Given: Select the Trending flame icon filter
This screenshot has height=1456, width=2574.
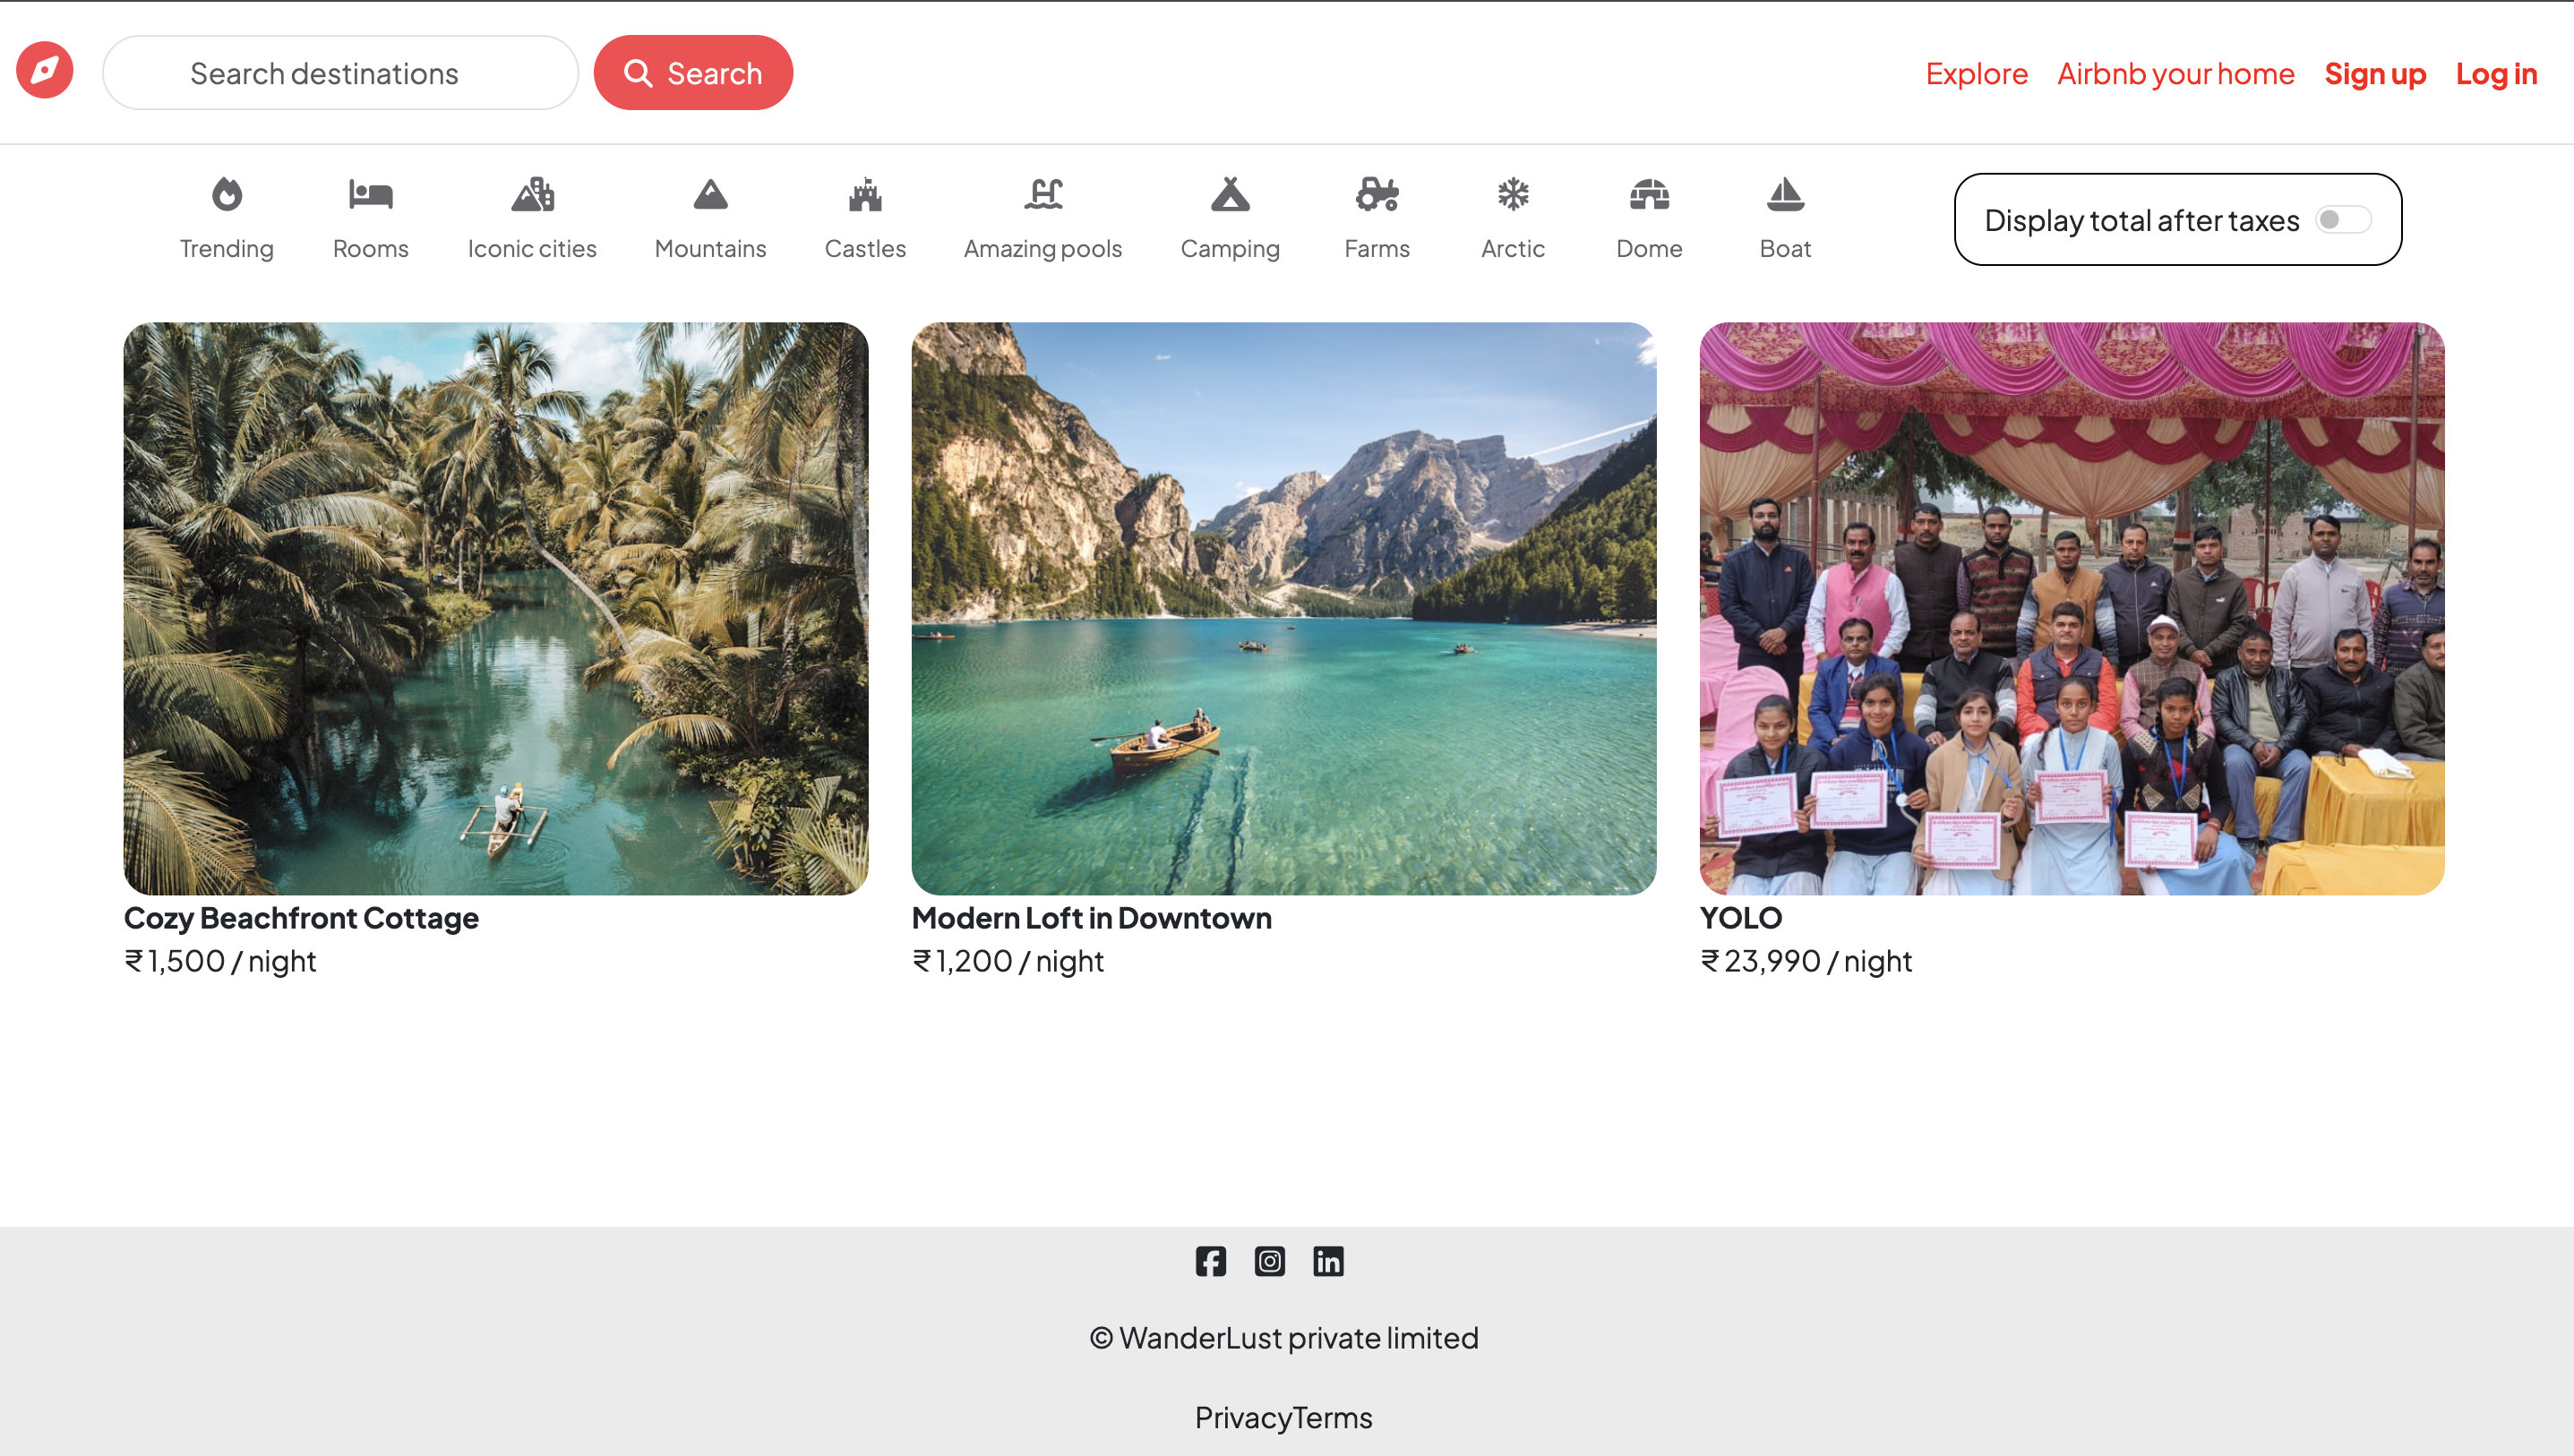Looking at the screenshot, I should pos(227,194).
